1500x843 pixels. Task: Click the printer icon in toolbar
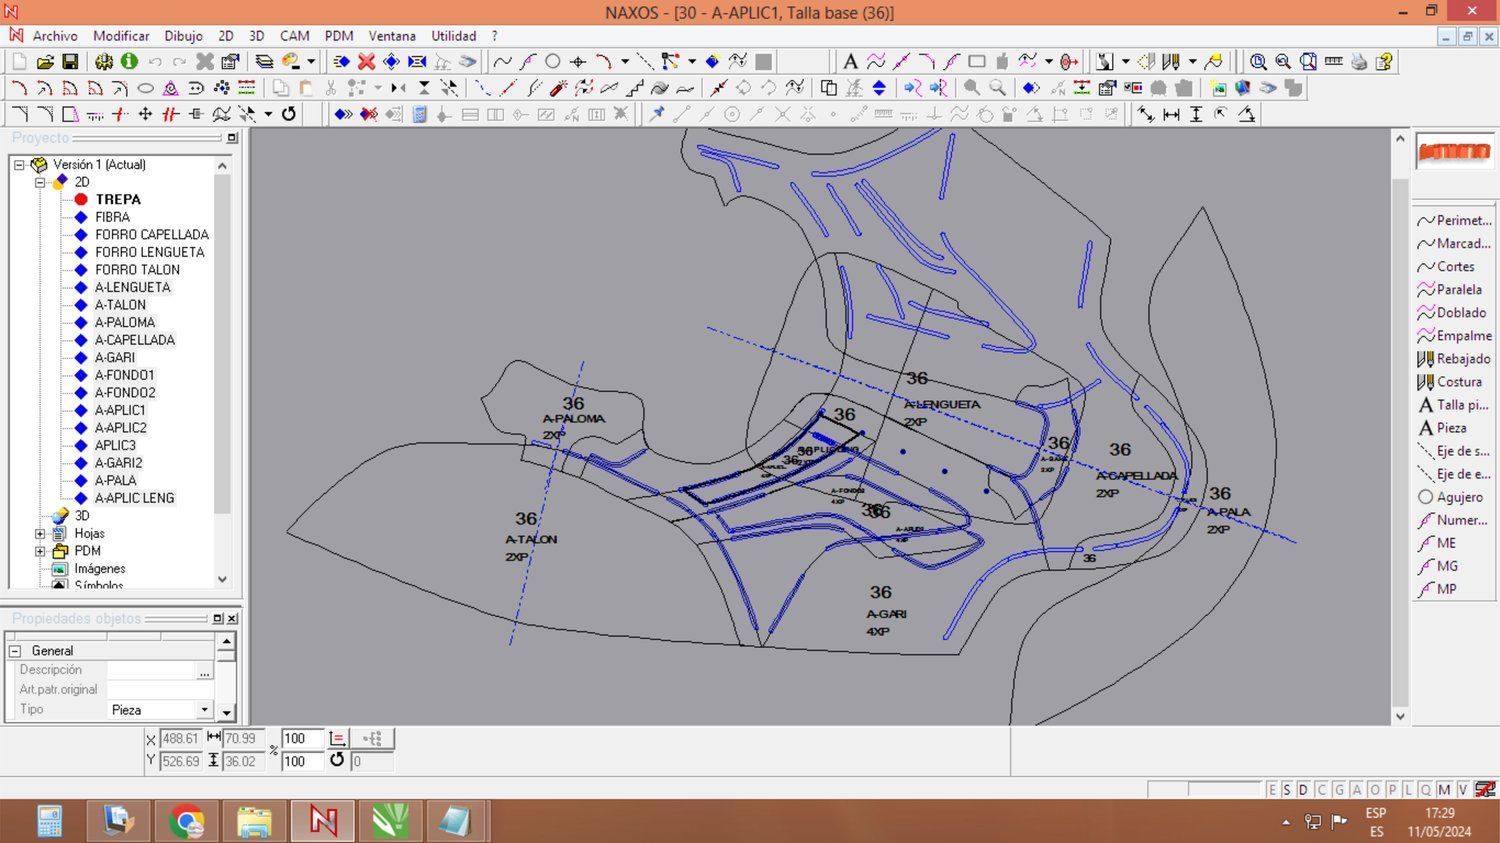coord(1359,62)
